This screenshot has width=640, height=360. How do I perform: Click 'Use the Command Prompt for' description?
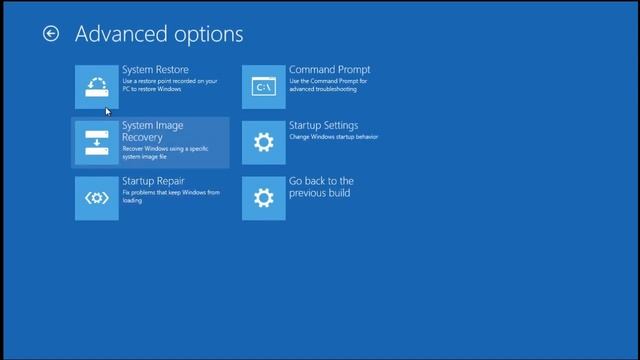[328, 85]
